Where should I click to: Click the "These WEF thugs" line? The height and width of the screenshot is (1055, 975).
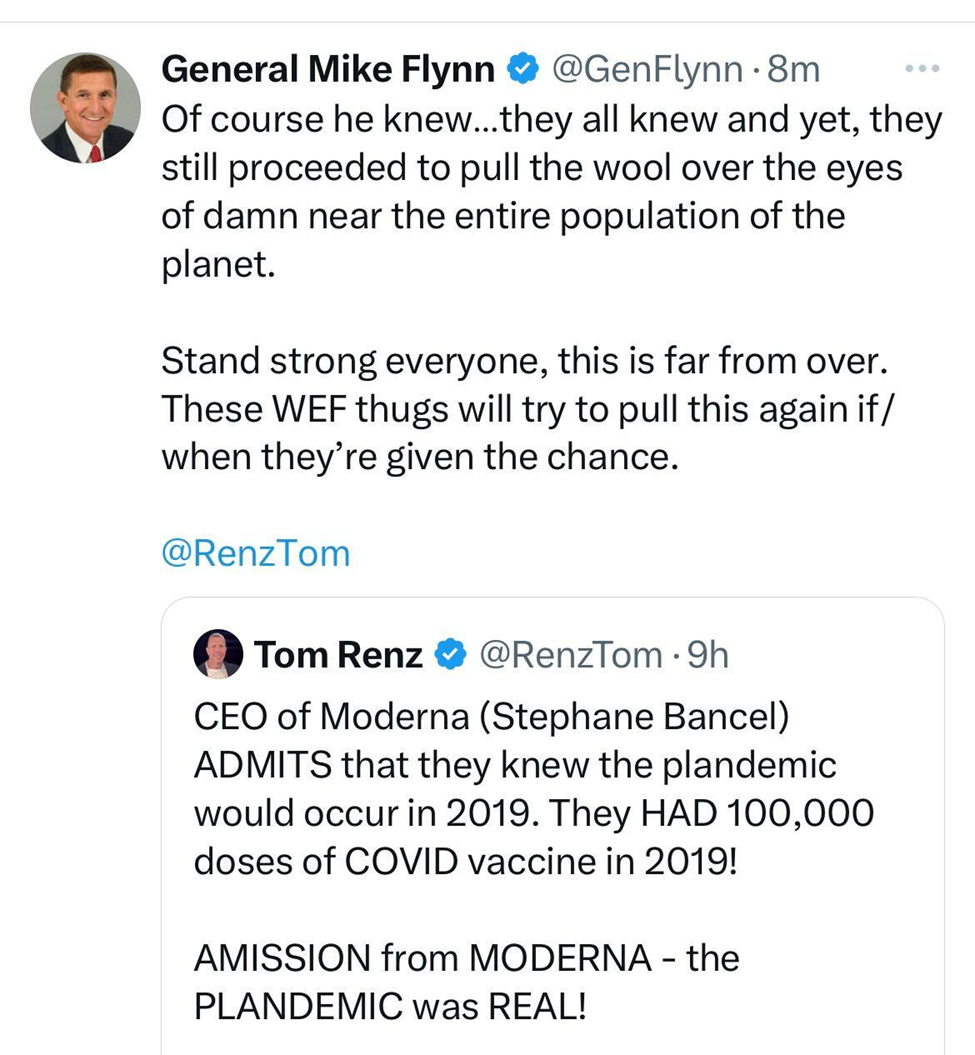[x=532, y=409]
